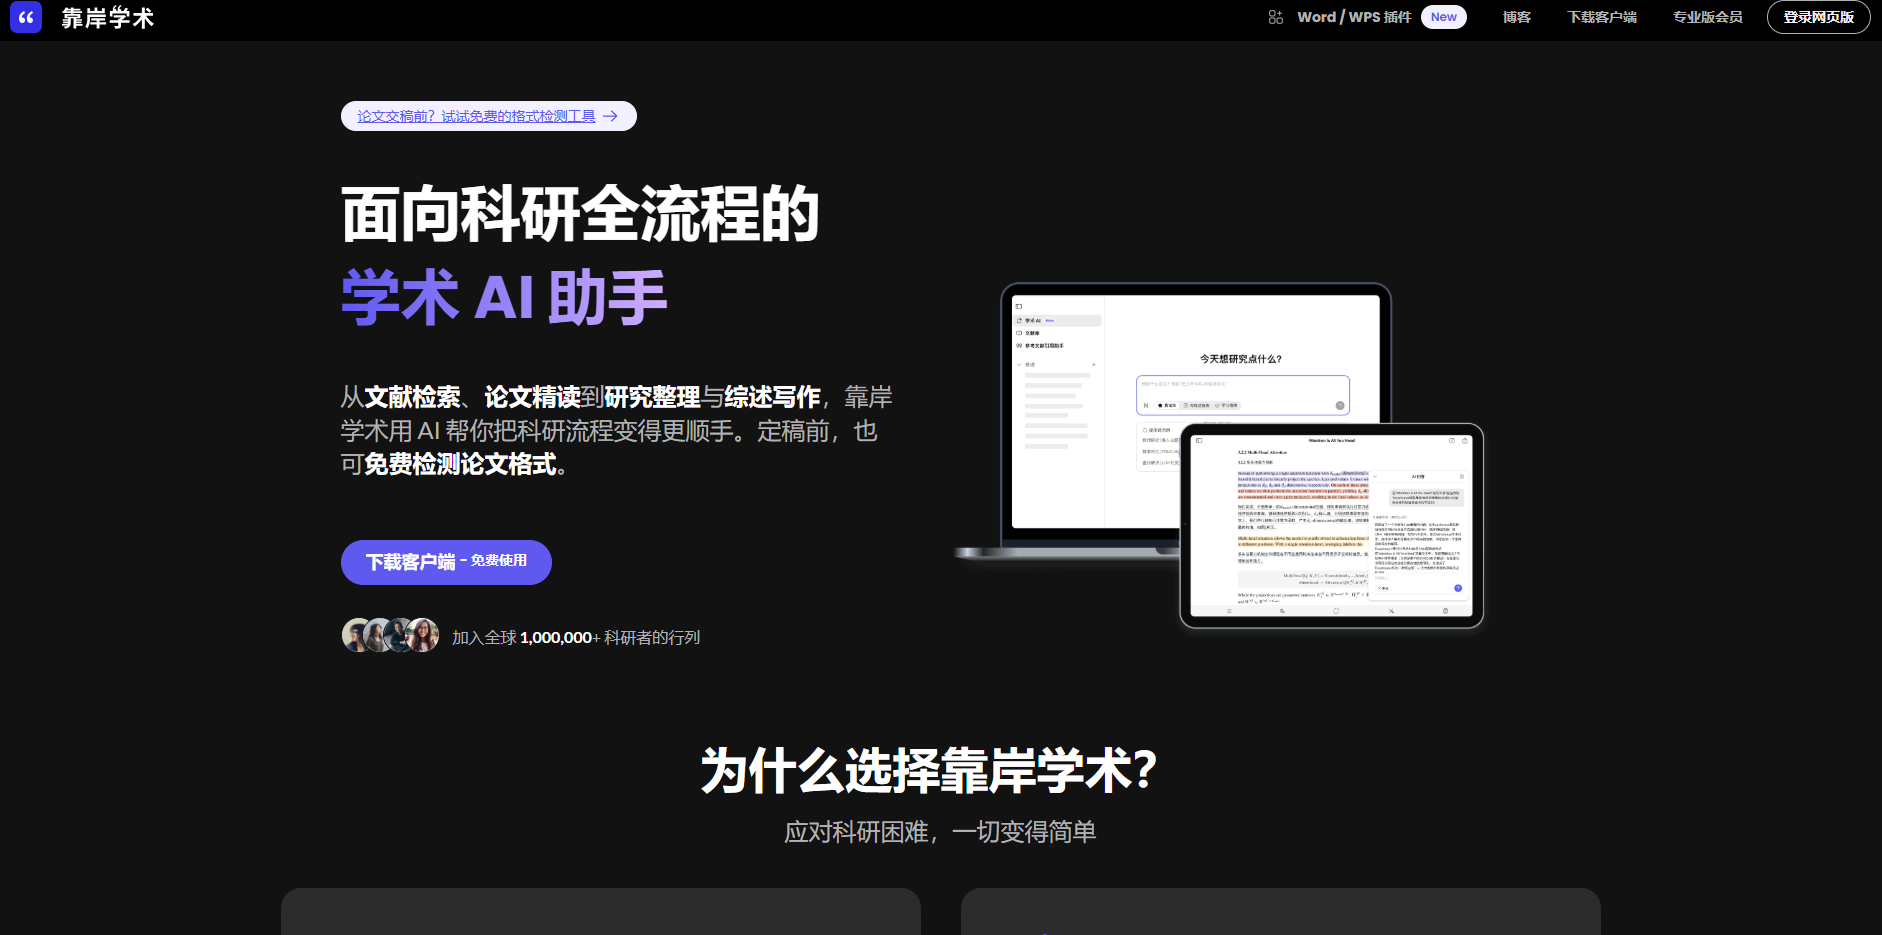Click the 学术 AI 助手 purple headline

pos(504,298)
